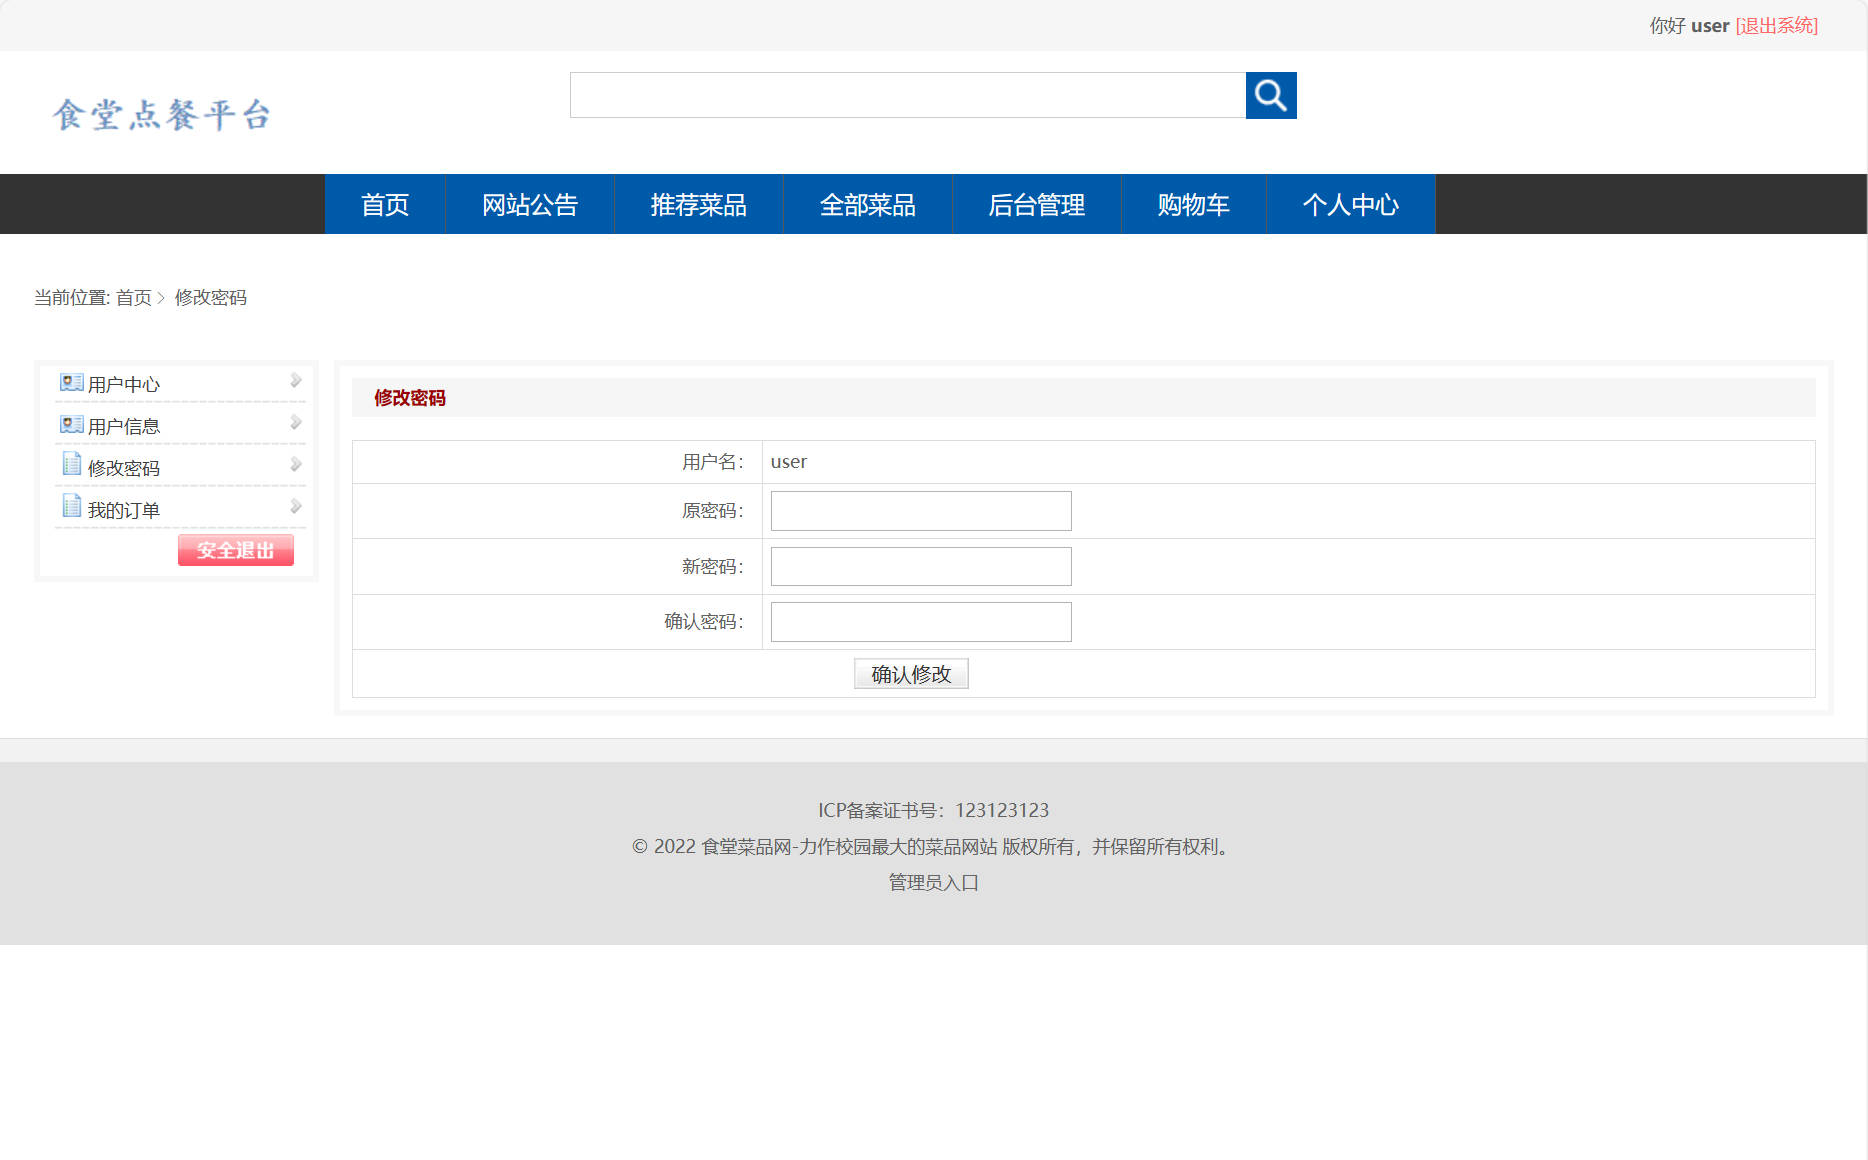Screen dimensions: 1868x1160
Task: Select 推荐菜品 in the navigation bar
Action: pos(699,204)
